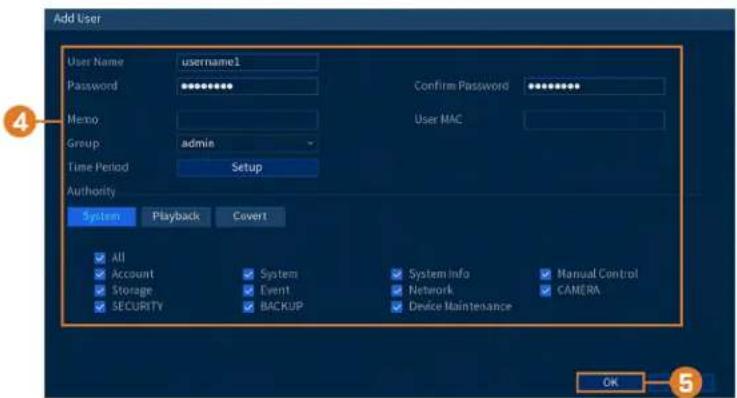Toggle the System permission checkbox
This screenshot has width=737, height=398.
[x=249, y=274]
